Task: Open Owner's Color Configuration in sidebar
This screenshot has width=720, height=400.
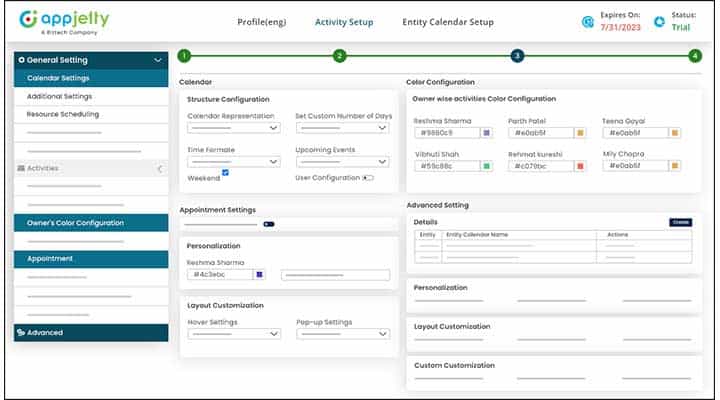Action: [90, 223]
